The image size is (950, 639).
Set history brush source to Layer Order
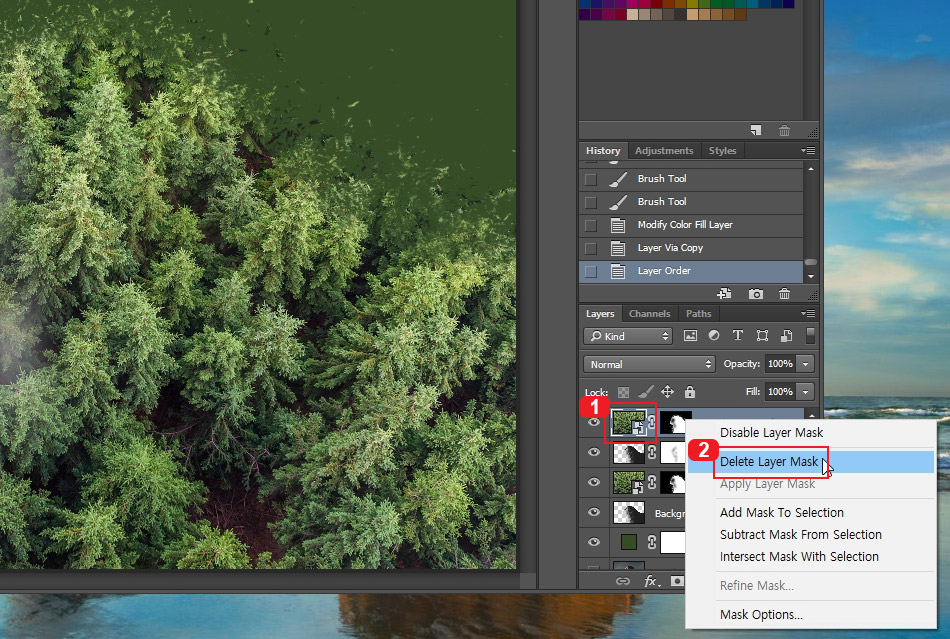click(591, 271)
